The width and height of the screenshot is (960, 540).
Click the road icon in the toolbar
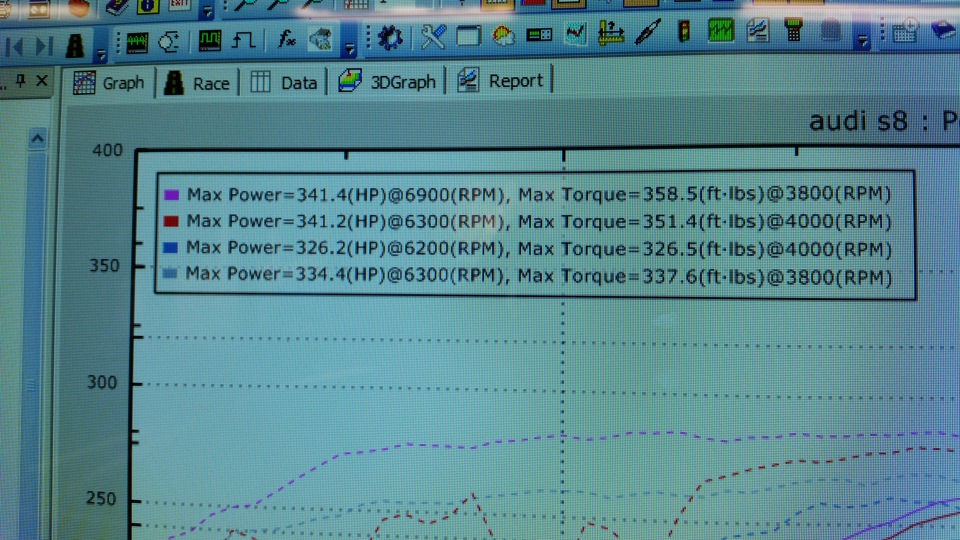[x=75, y=45]
